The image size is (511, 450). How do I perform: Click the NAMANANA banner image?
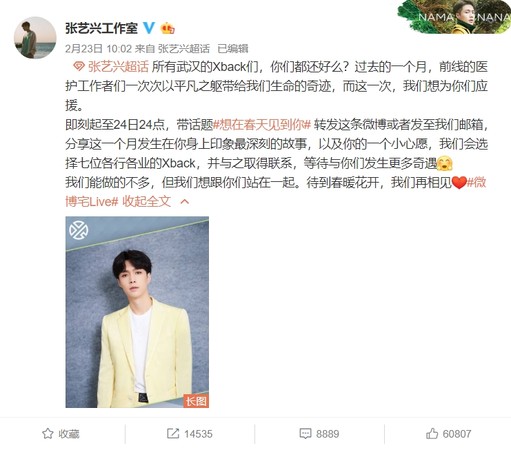[454, 17]
